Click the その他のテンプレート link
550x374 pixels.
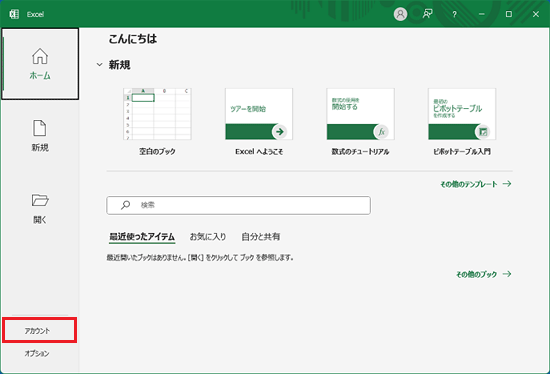point(476,184)
